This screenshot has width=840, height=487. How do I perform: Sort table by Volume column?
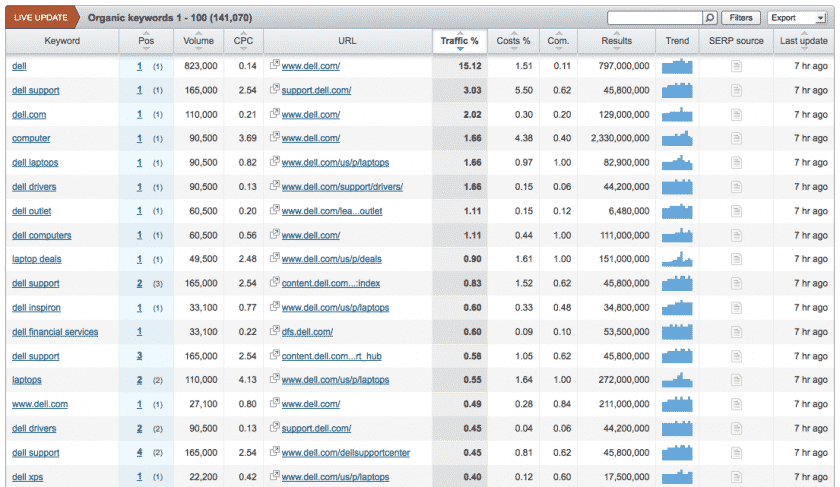click(x=198, y=41)
